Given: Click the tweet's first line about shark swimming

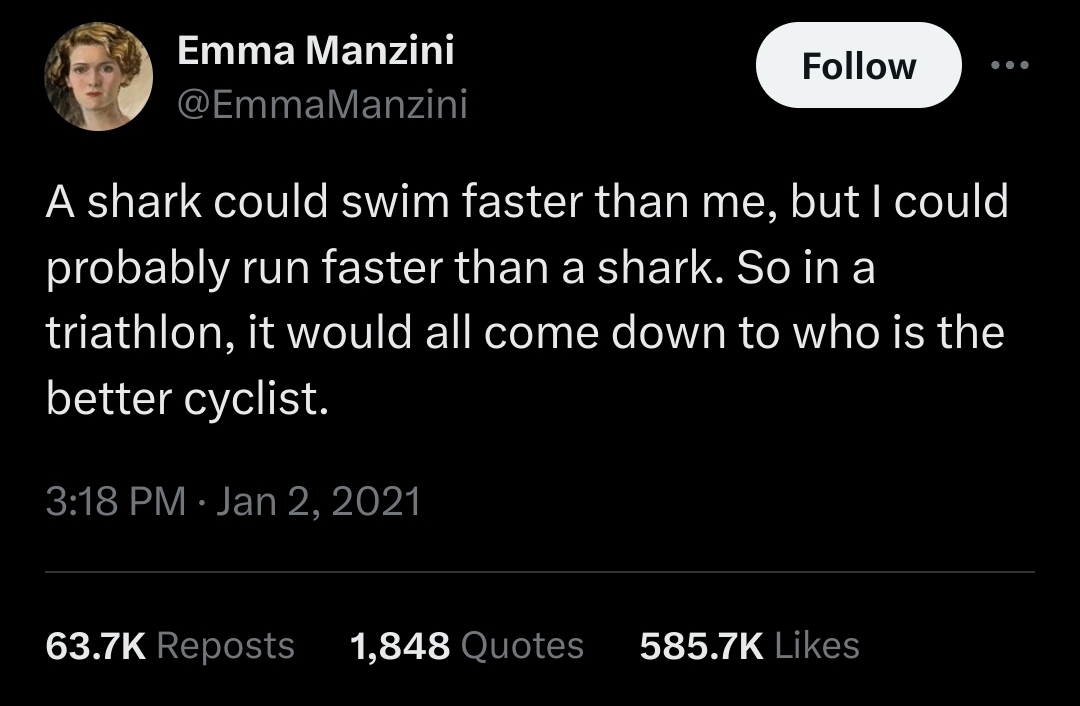Looking at the screenshot, I should [x=527, y=202].
